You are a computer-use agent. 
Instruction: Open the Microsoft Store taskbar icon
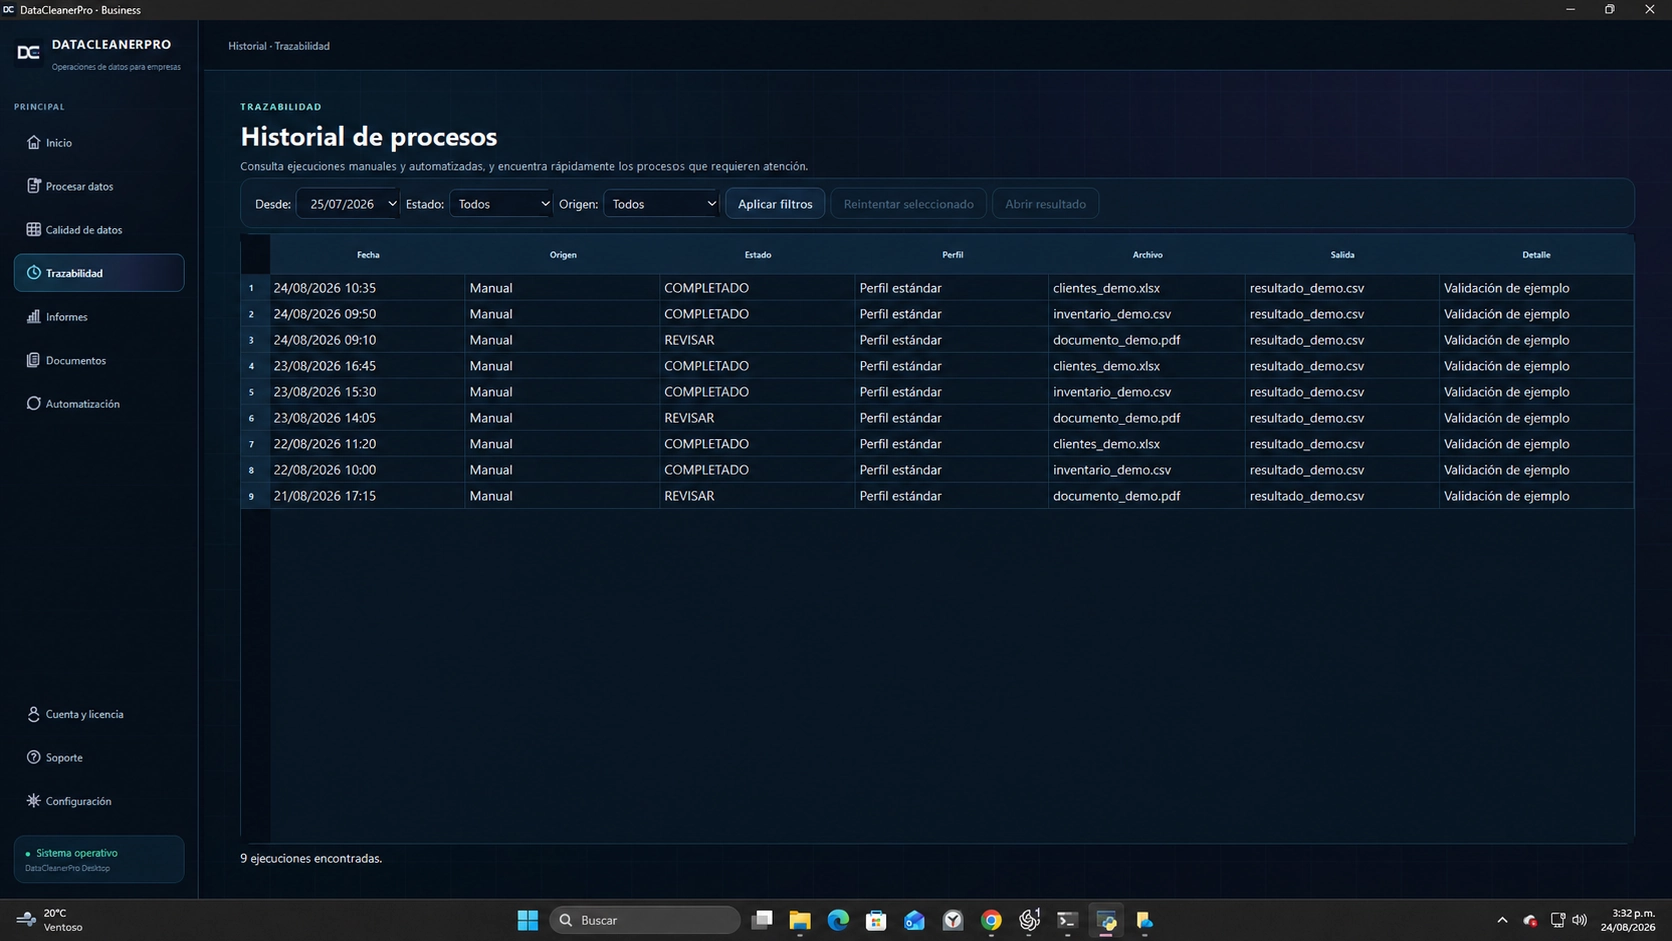coord(876,920)
